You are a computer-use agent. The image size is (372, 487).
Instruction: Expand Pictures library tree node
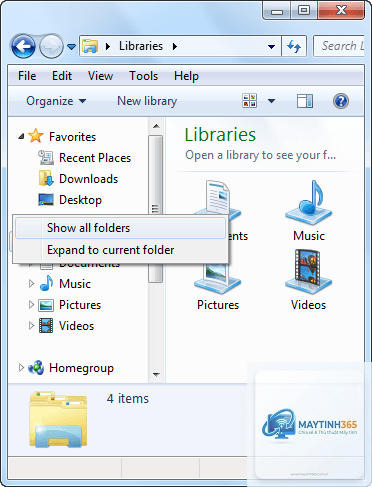(31, 305)
